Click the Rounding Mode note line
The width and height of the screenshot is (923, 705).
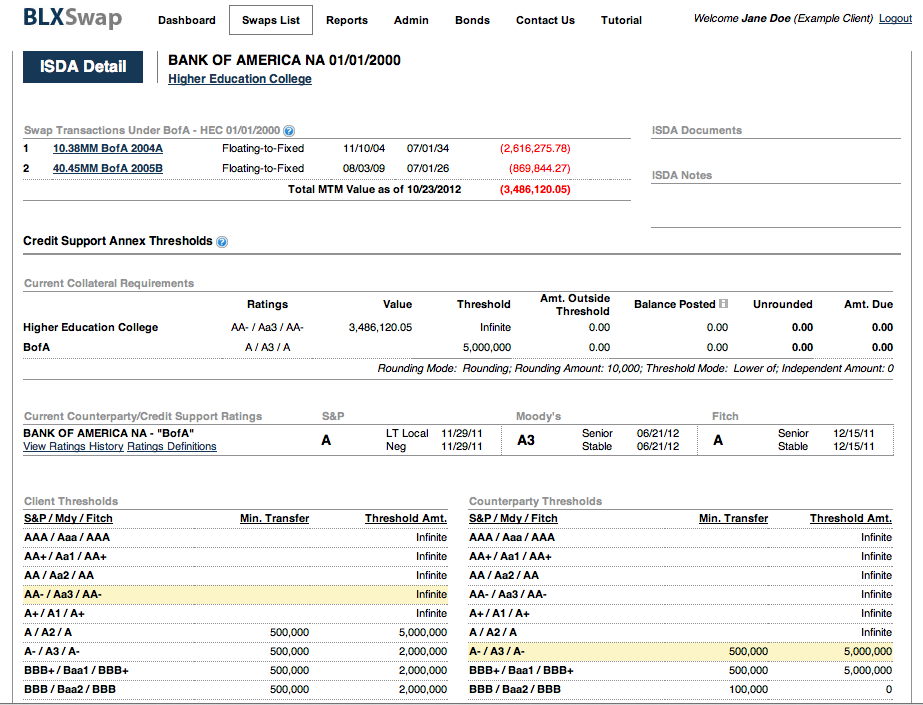[636, 368]
